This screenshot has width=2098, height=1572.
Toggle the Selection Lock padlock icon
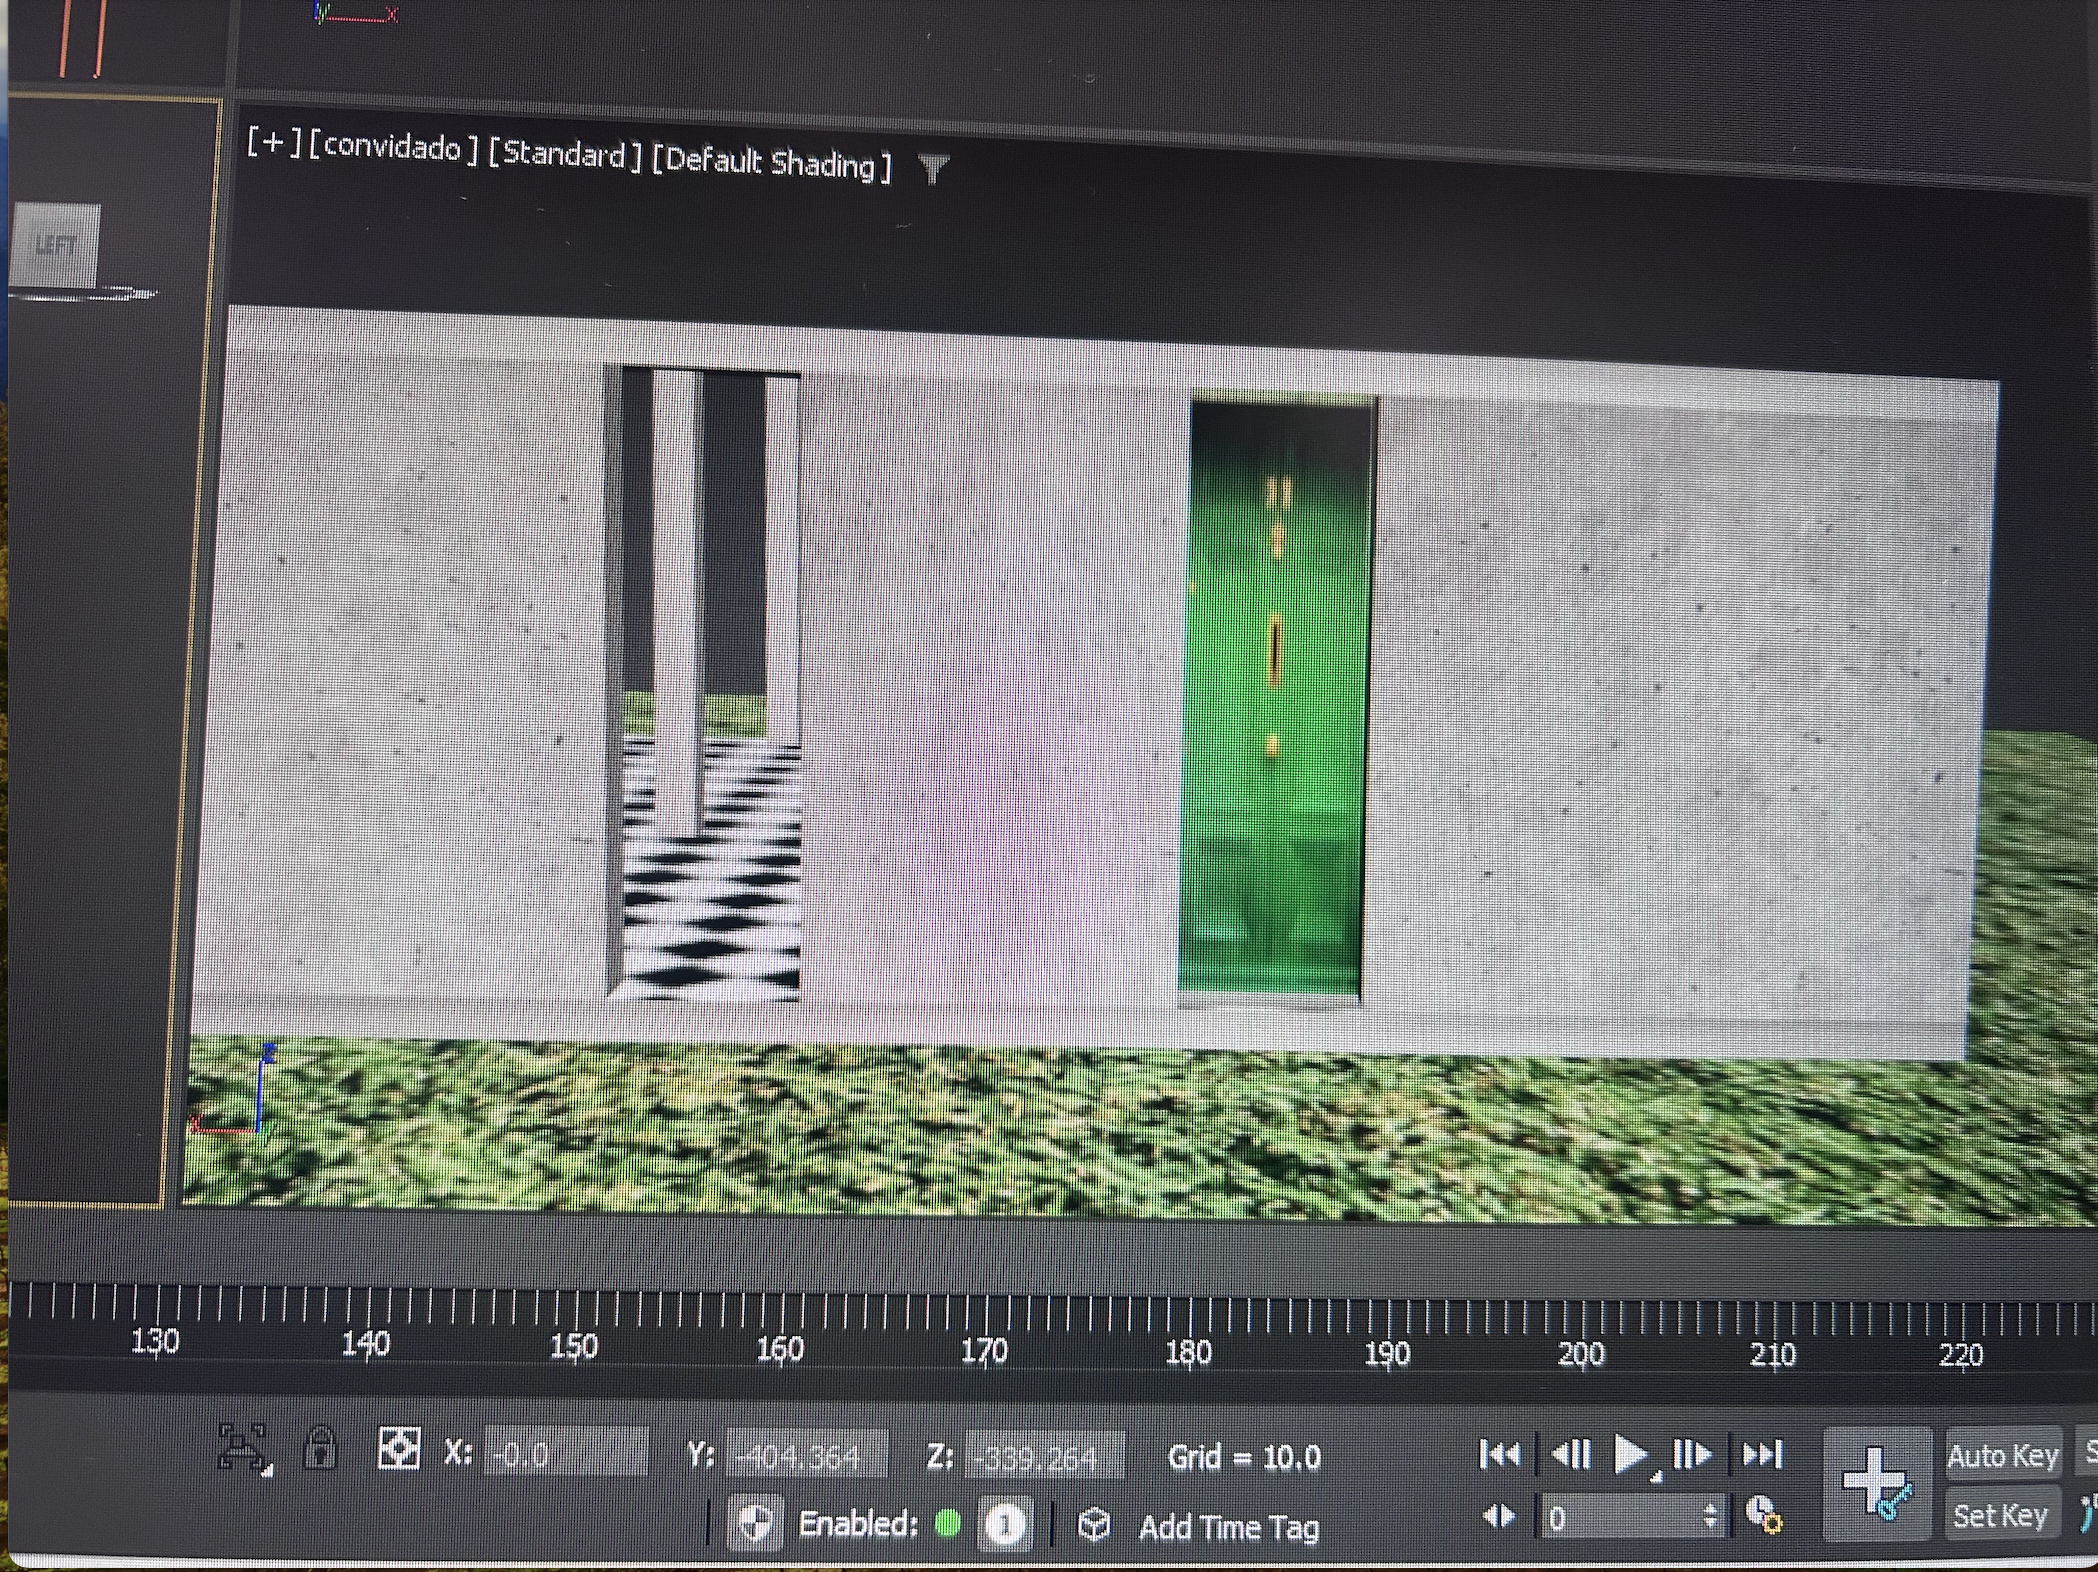pyautogui.click(x=320, y=1449)
